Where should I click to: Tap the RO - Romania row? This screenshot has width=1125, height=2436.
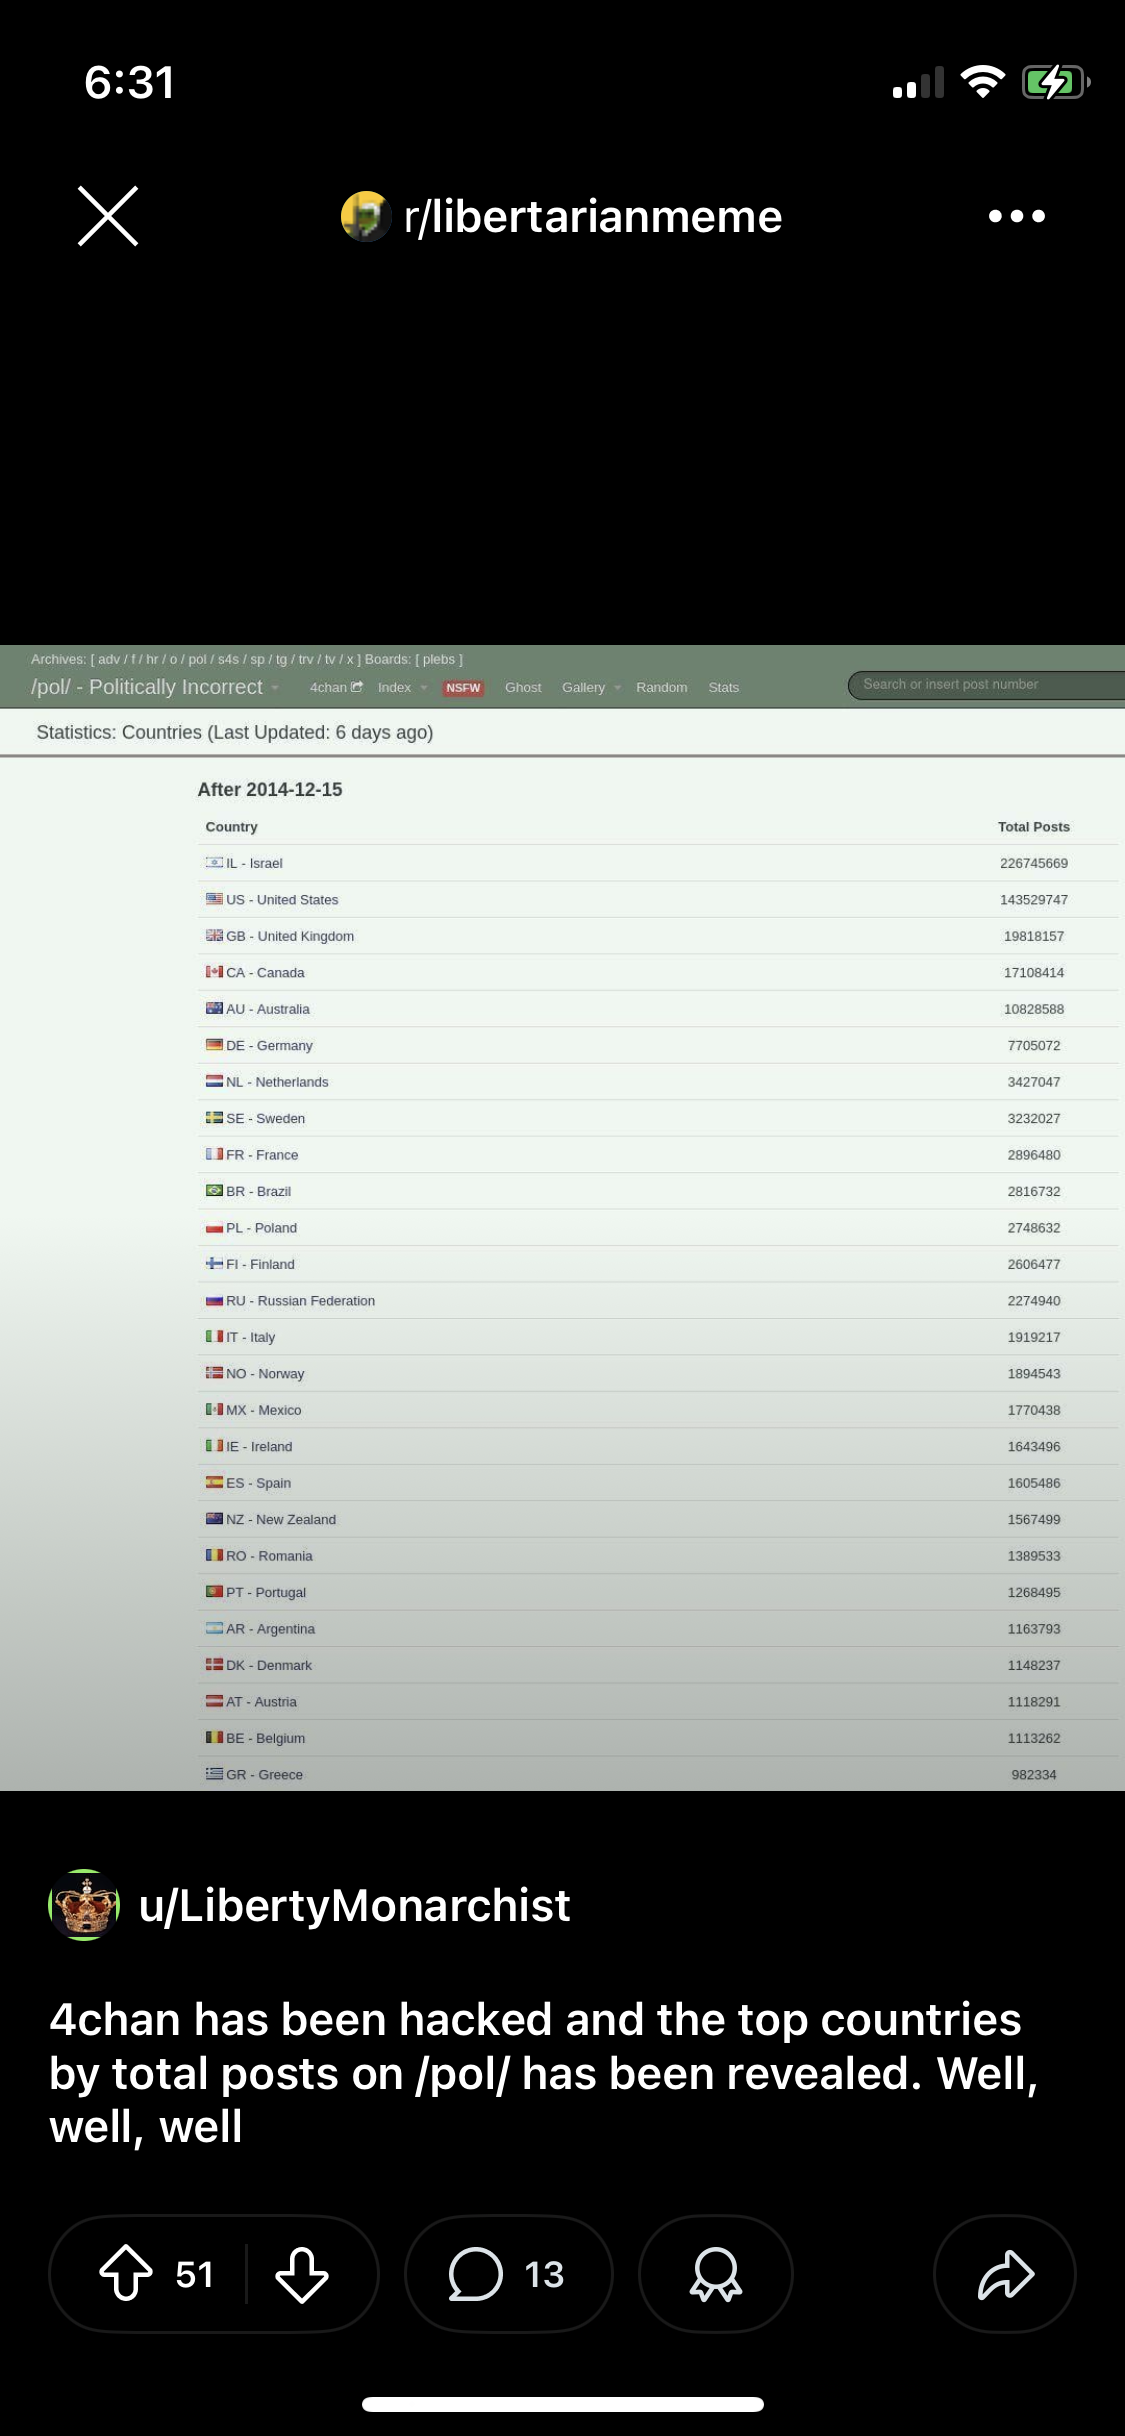(x=658, y=1557)
